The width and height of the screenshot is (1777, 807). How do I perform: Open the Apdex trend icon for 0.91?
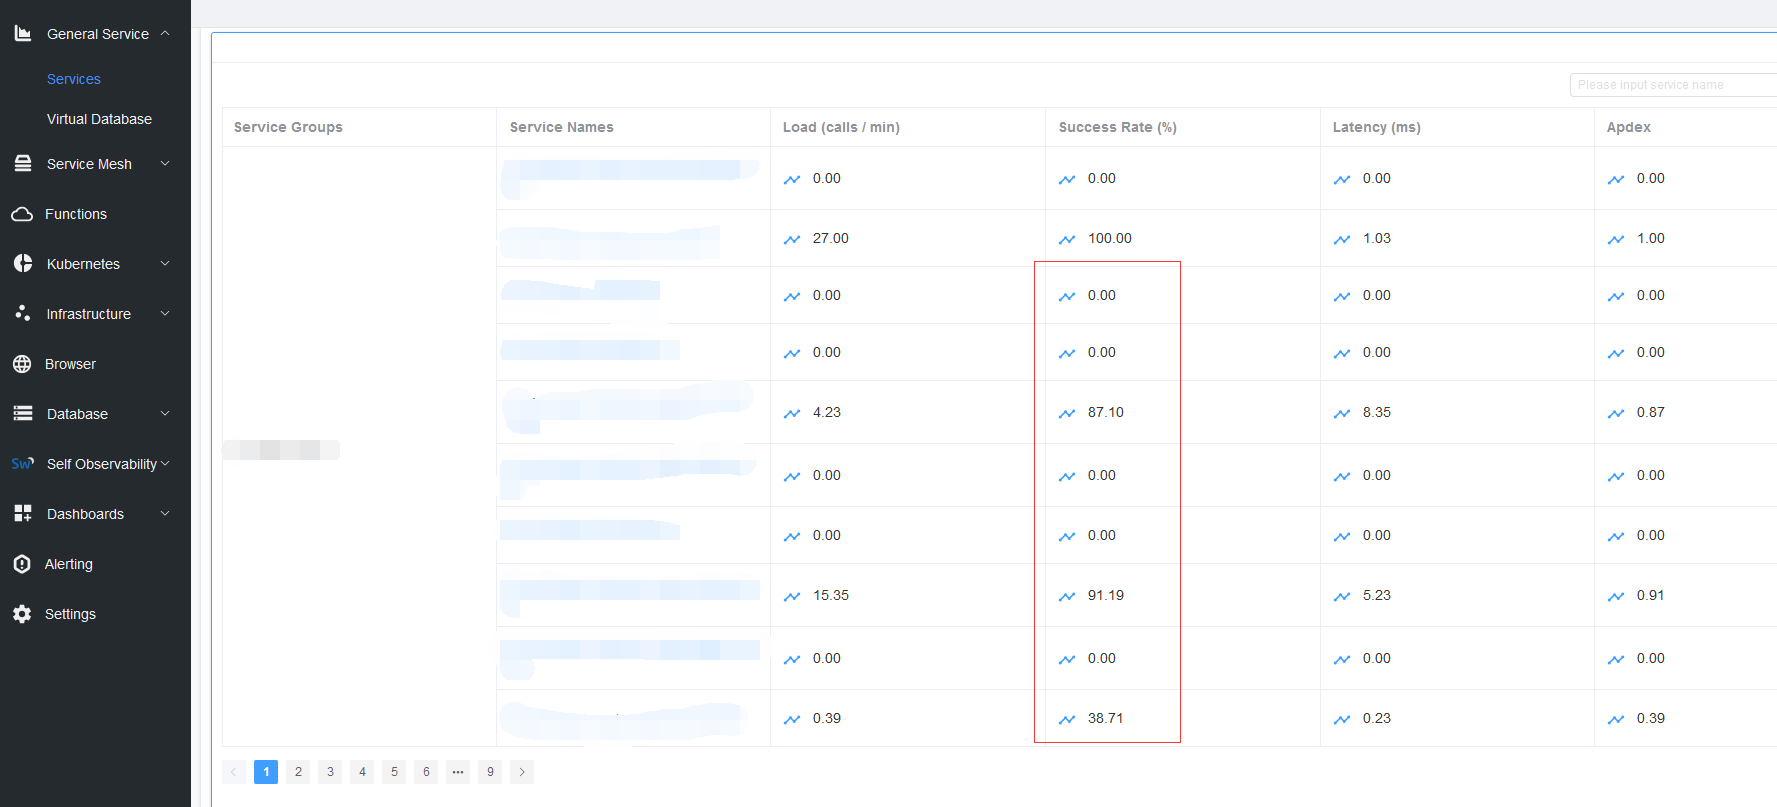(1616, 596)
